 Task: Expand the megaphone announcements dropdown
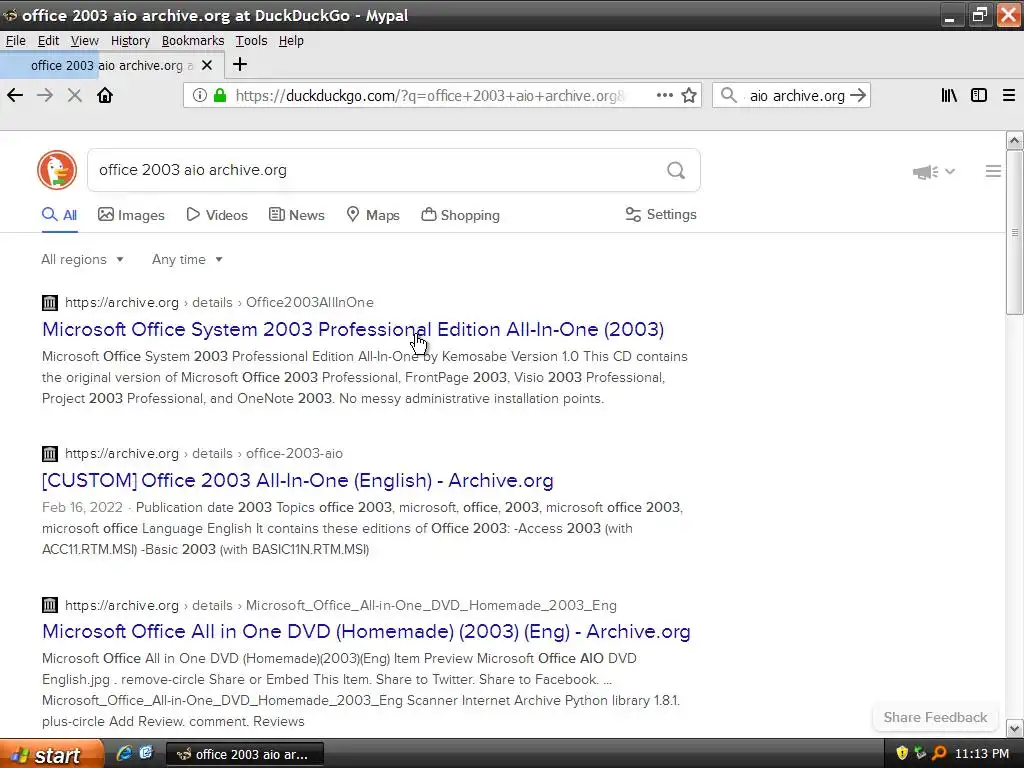tap(934, 172)
